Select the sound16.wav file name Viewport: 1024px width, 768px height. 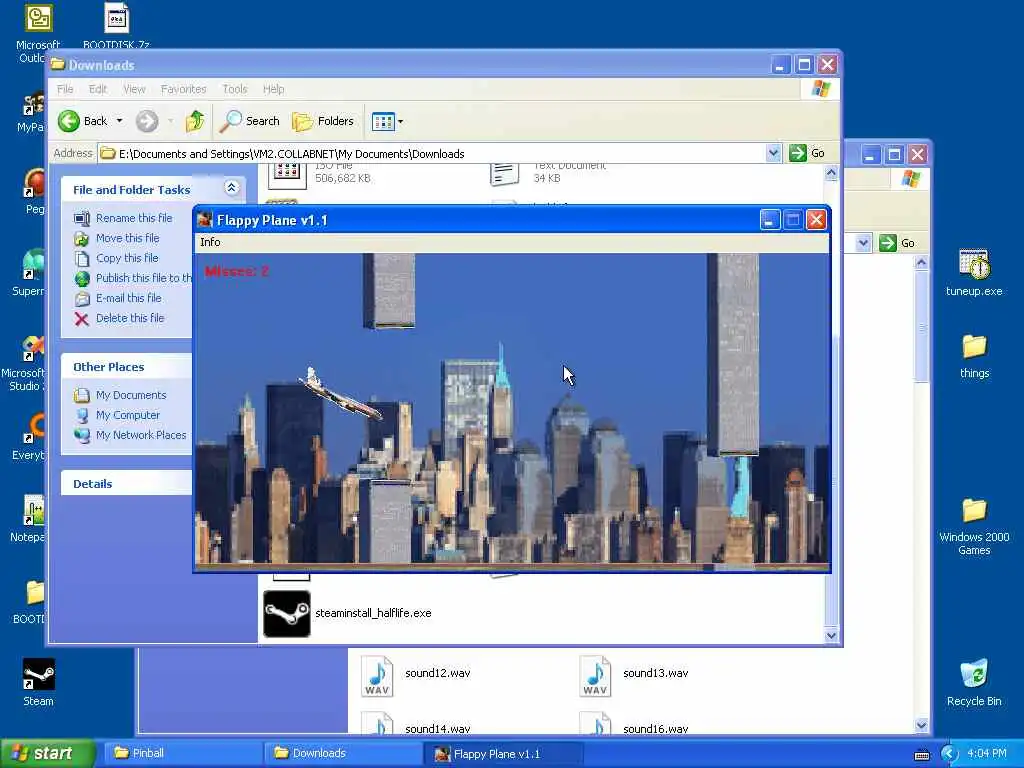click(655, 729)
